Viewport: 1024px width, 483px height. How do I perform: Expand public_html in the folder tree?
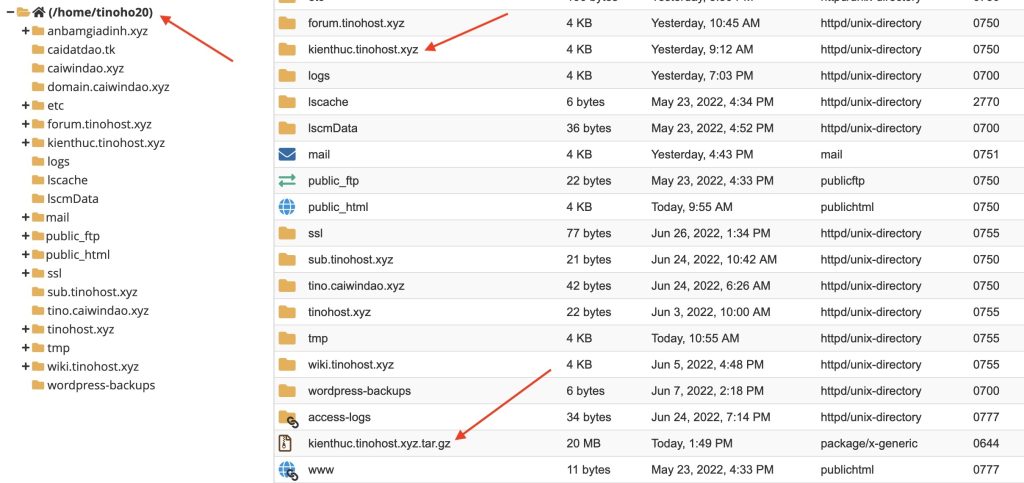25,255
